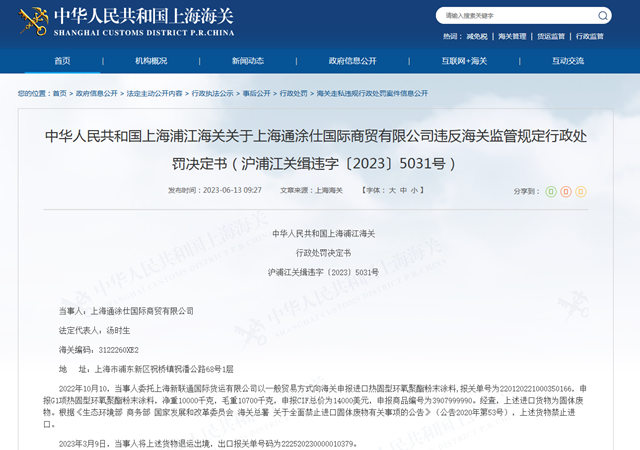Go to 首页 in the breadcrumb
640x450 pixels.
[x=60, y=93]
